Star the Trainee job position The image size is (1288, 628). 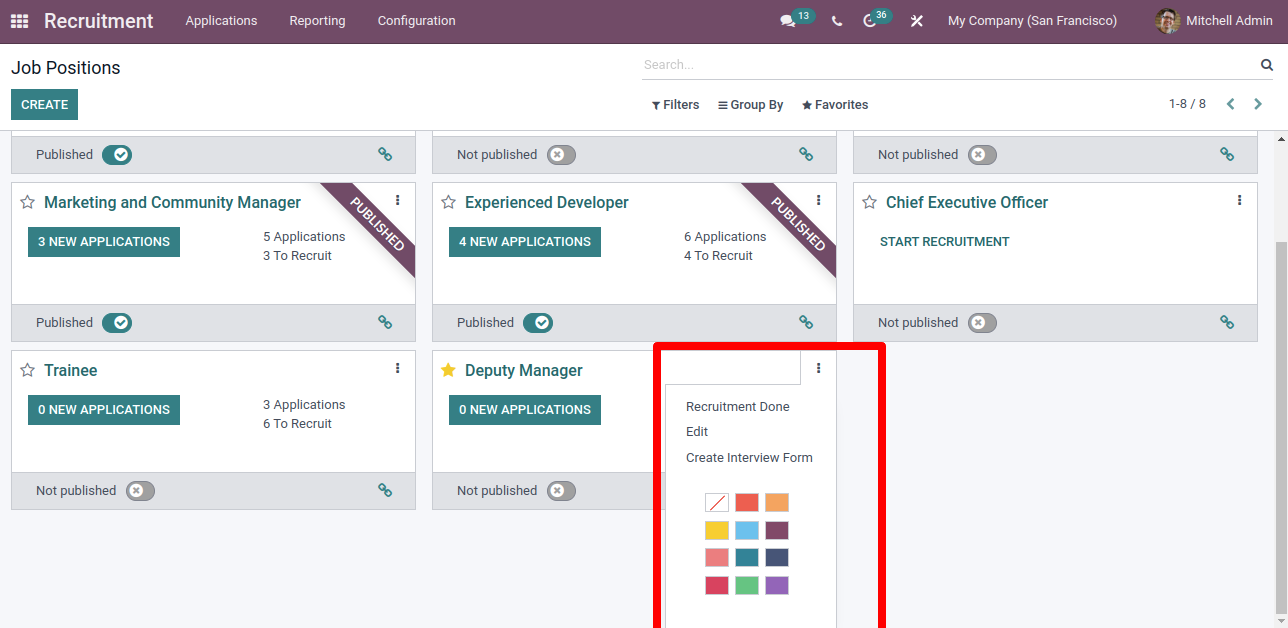click(28, 371)
